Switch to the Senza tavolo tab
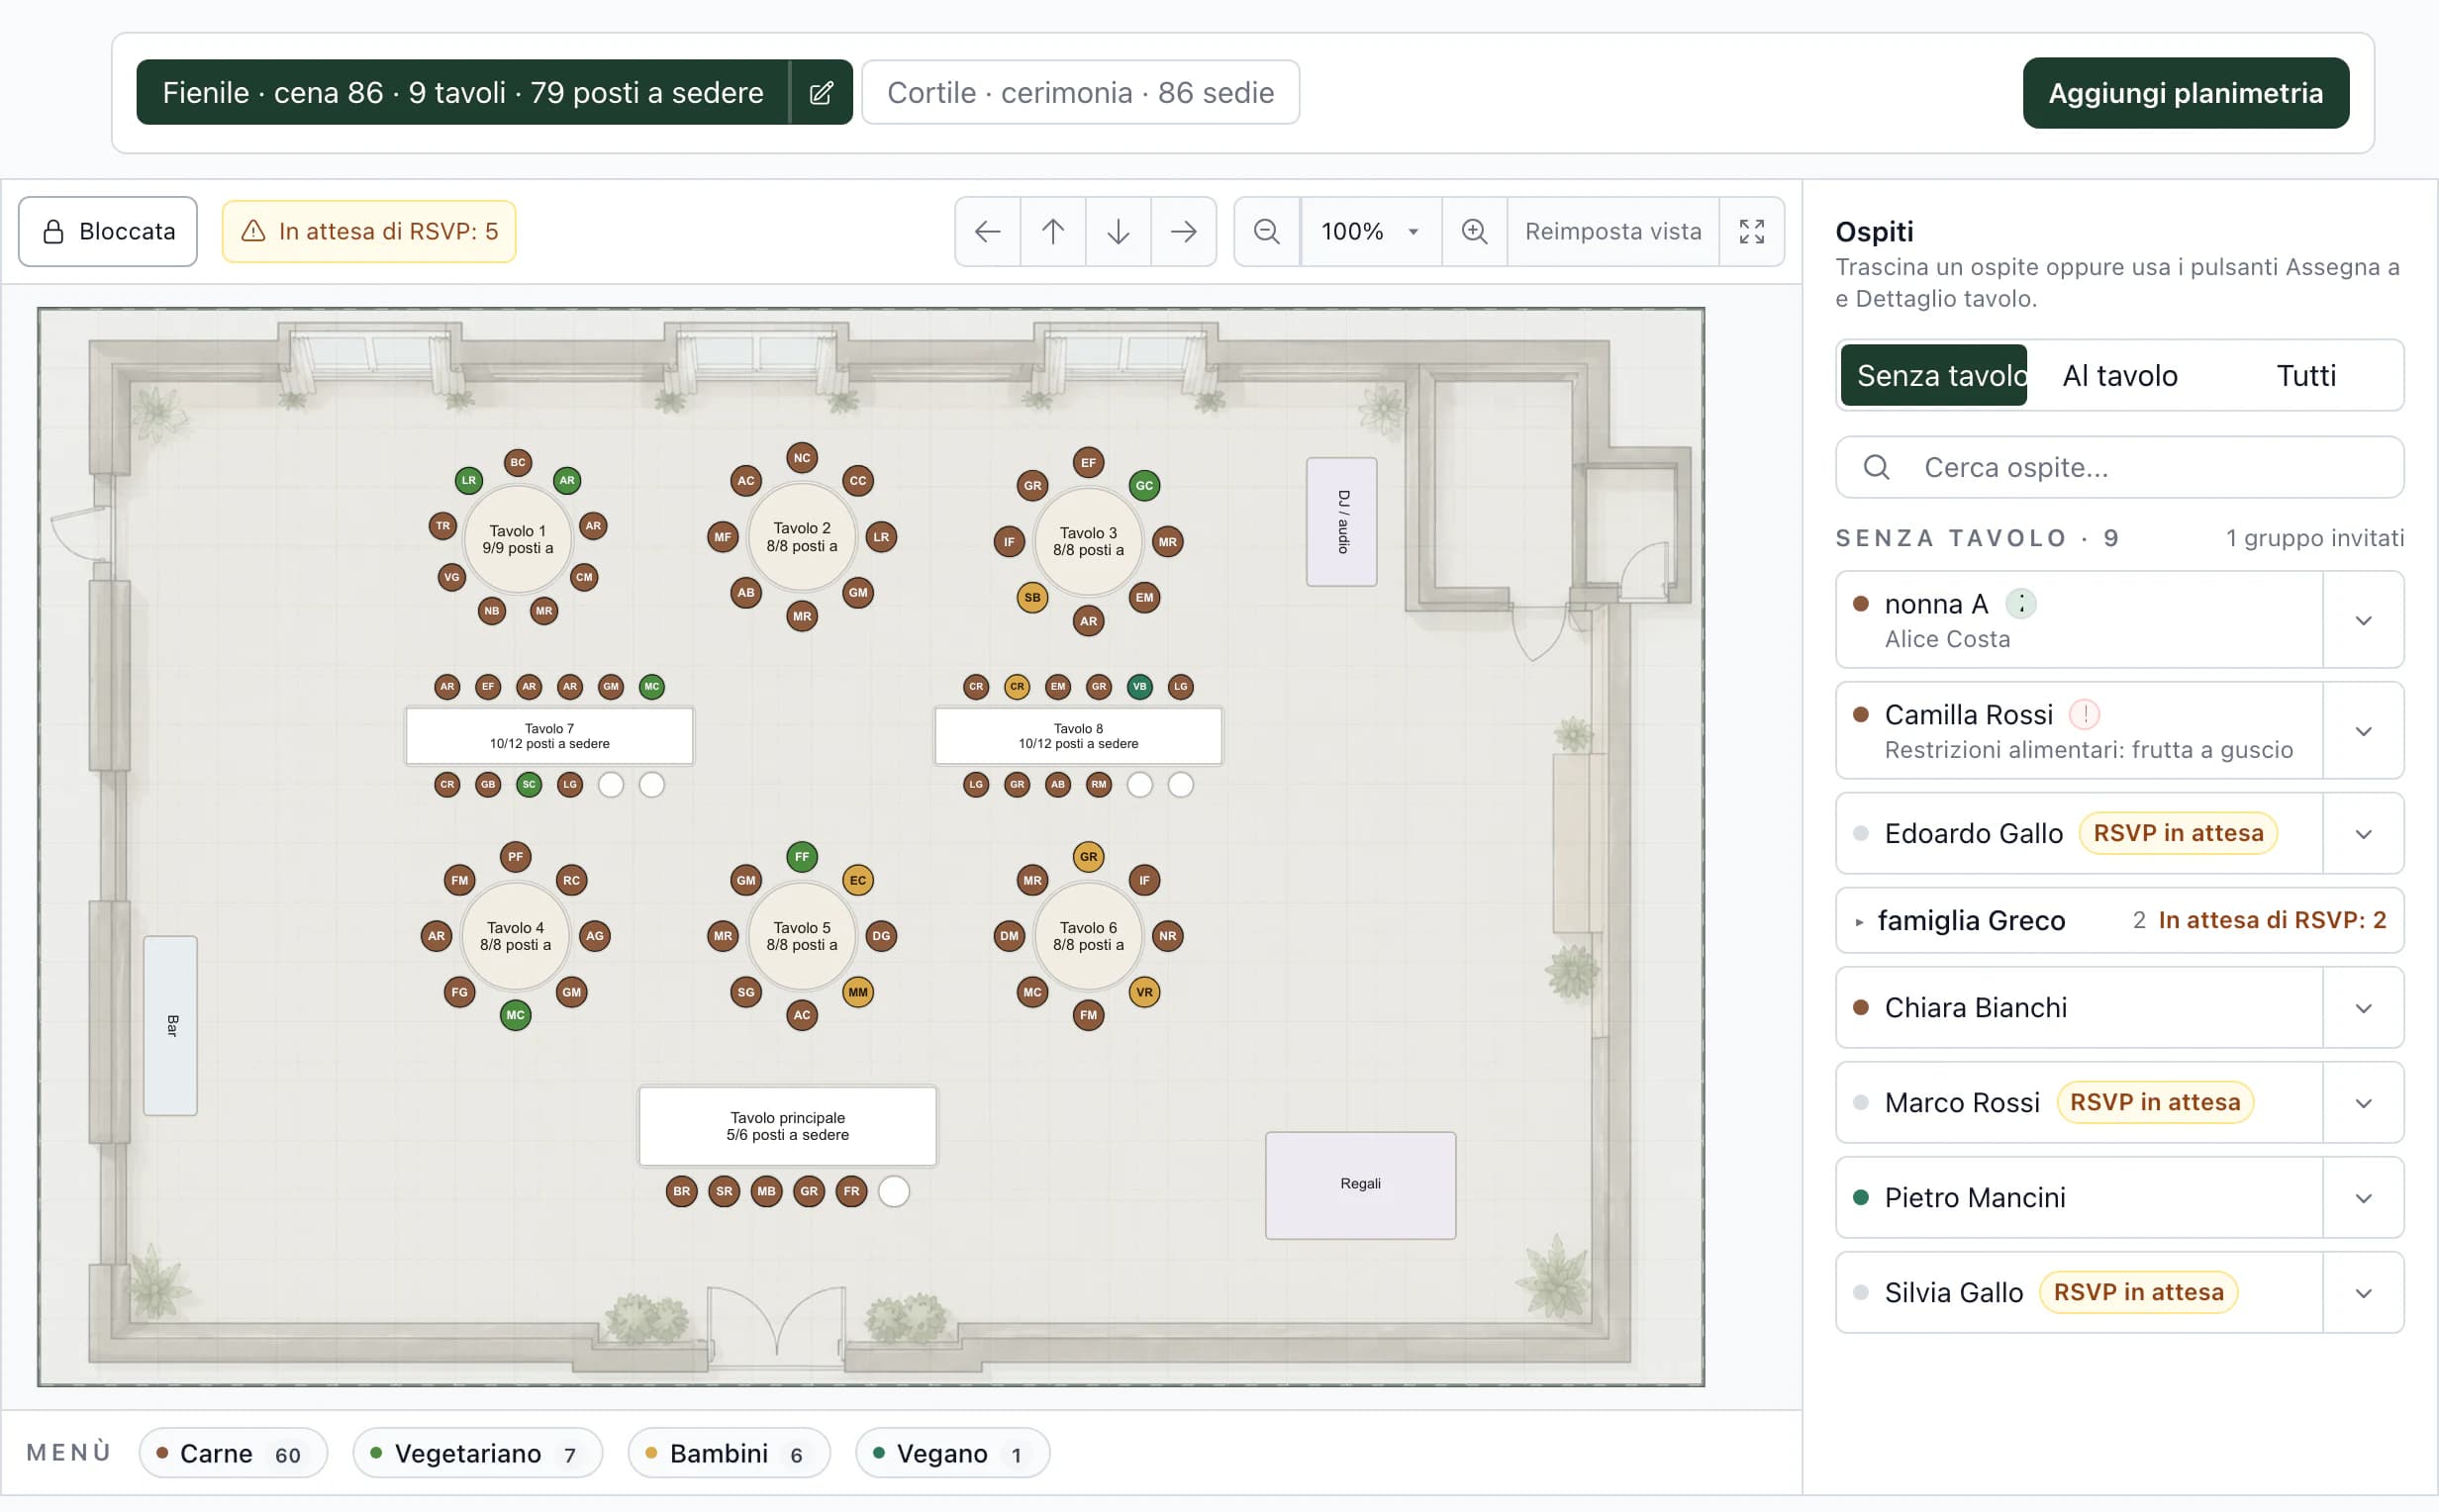This screenshot has height=1512, width=2439. click(x=1933, y=376)
